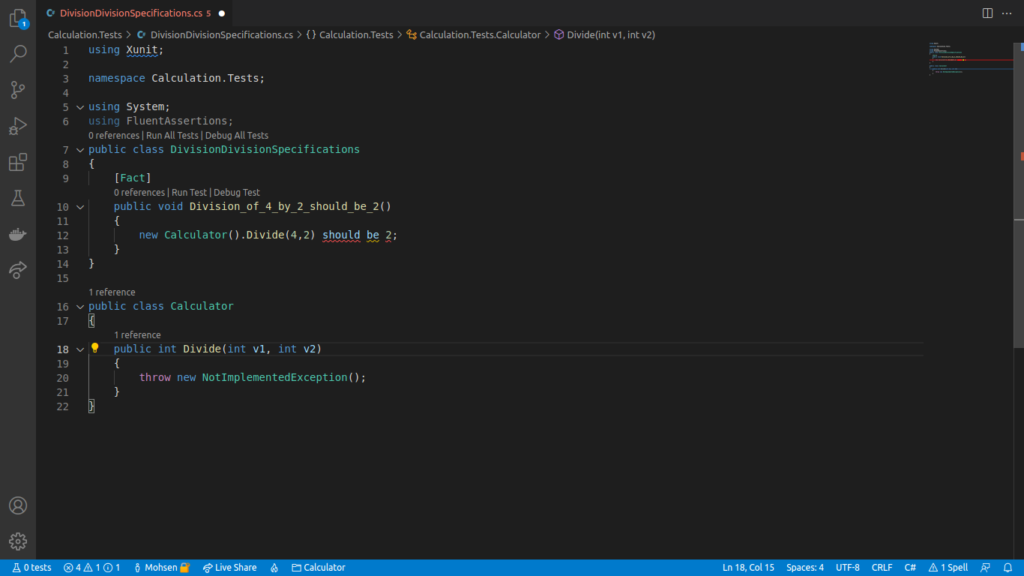Open the Testing beaker icon

click(x=17, y=198)
